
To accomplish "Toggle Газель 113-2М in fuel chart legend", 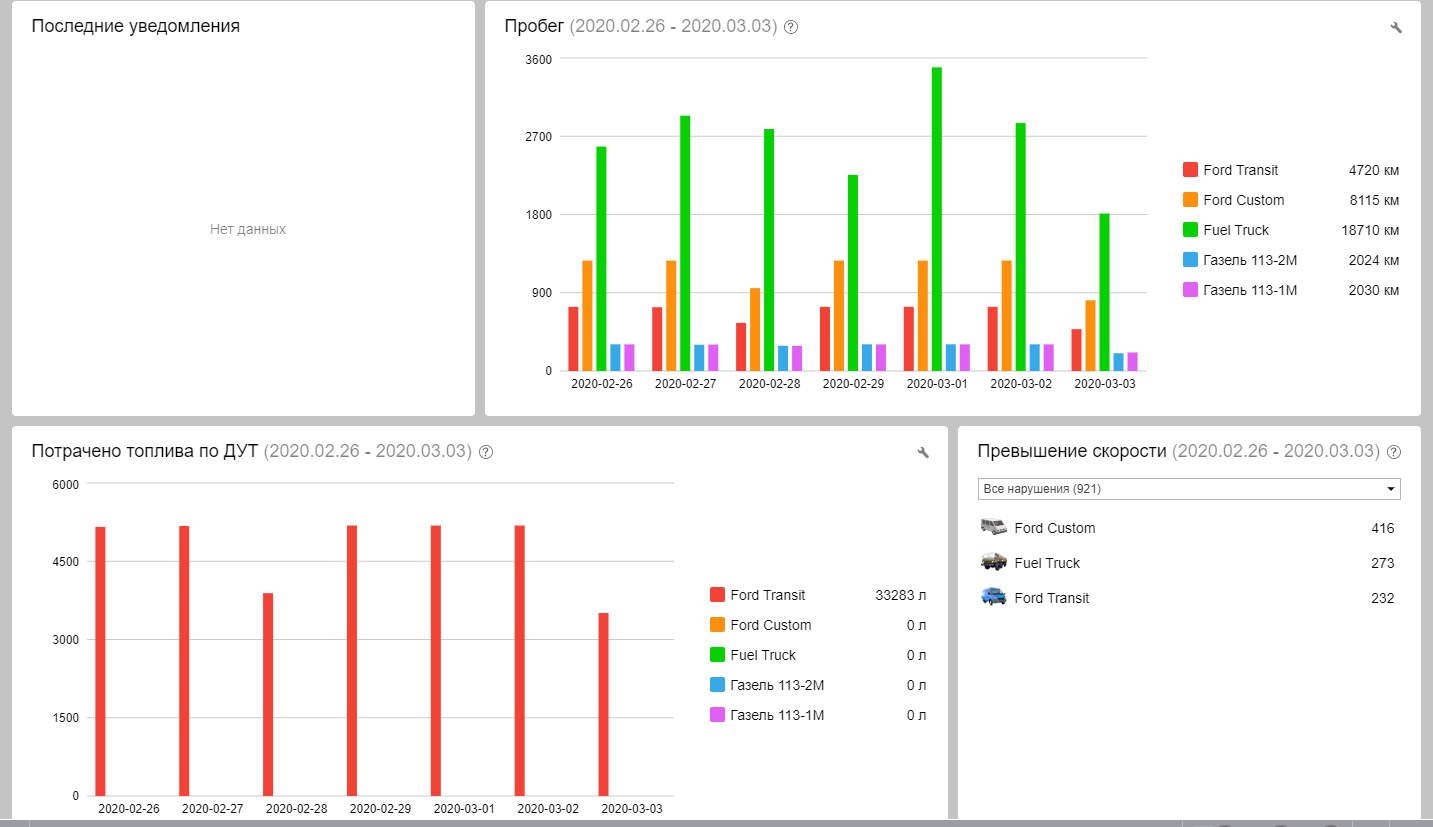I will (777, 685).
